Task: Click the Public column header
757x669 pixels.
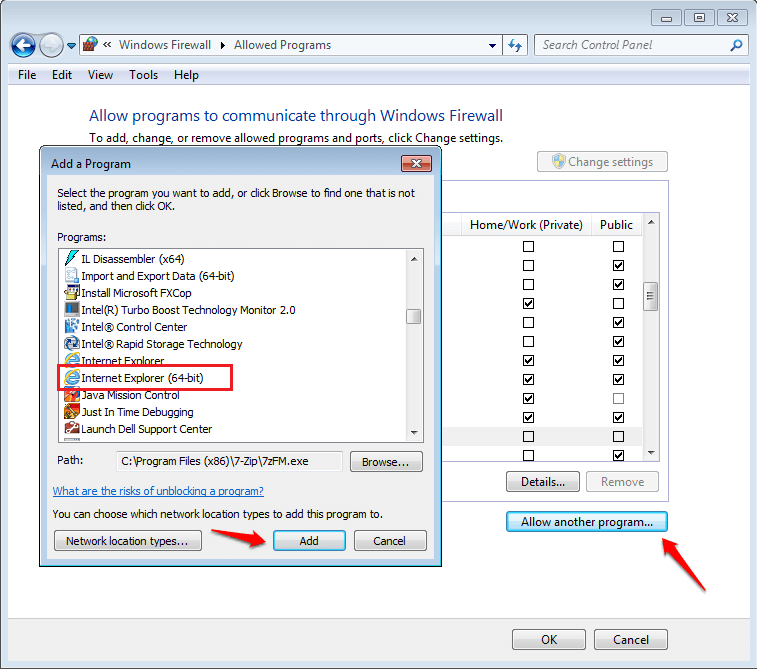Action: pyautogui.click(x=616, y=225)
